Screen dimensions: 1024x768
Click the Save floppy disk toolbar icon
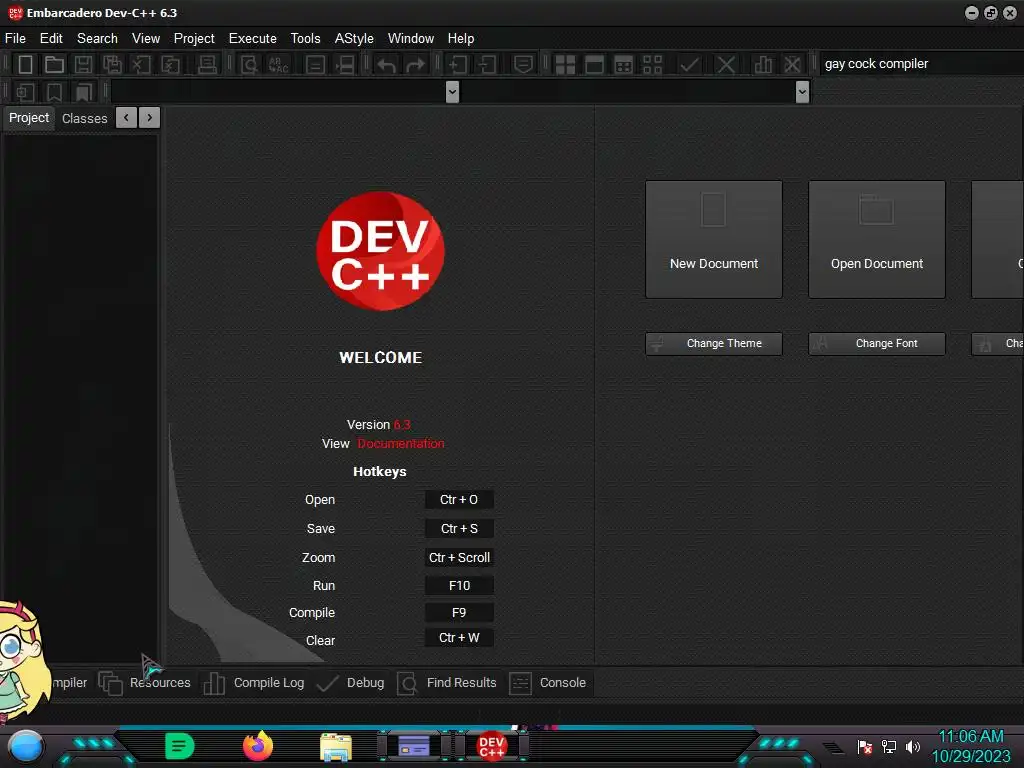point(83,64)
